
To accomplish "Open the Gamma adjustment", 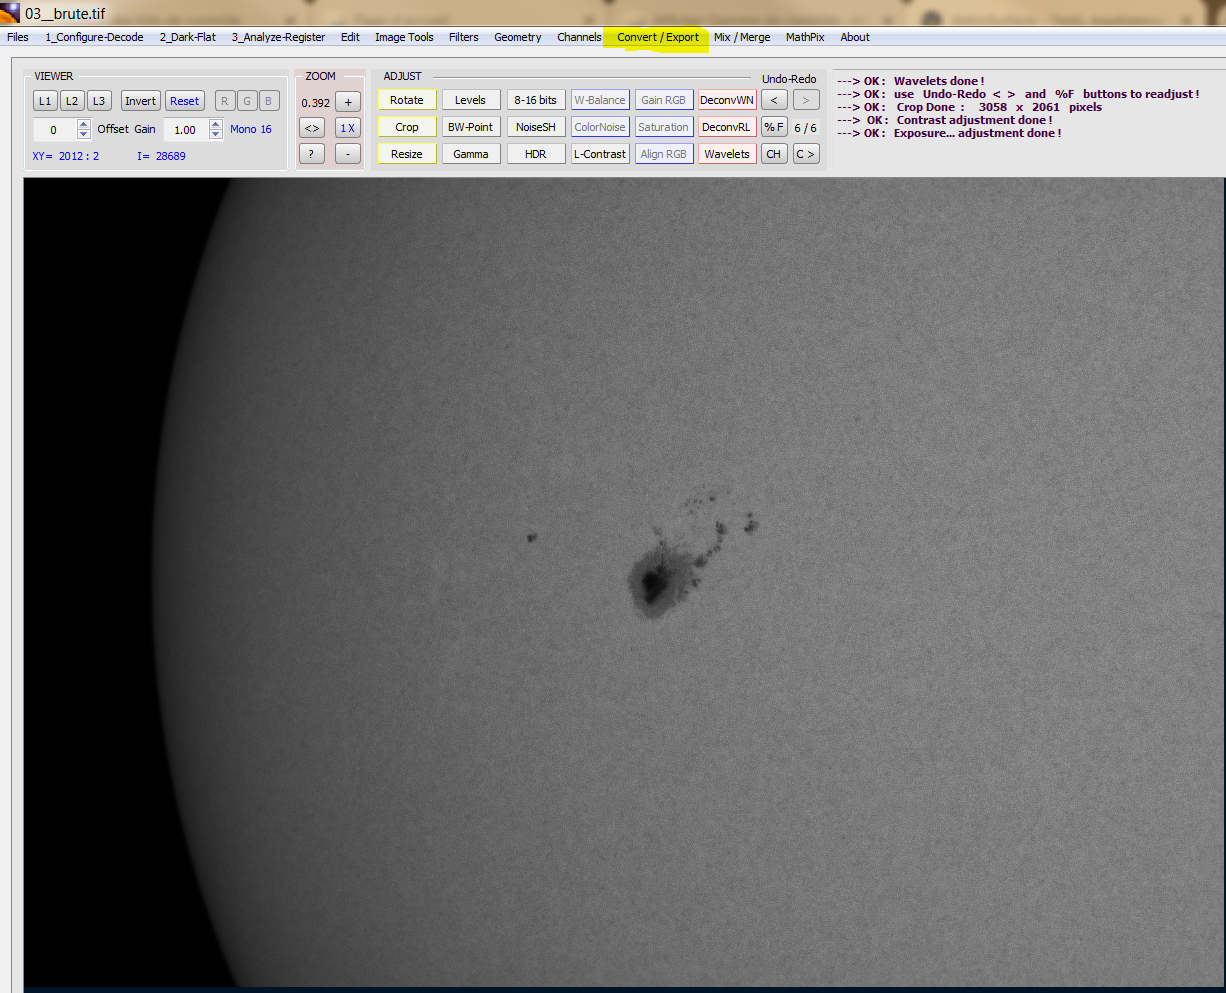I will pyautogui.click(x=471, y=154).
